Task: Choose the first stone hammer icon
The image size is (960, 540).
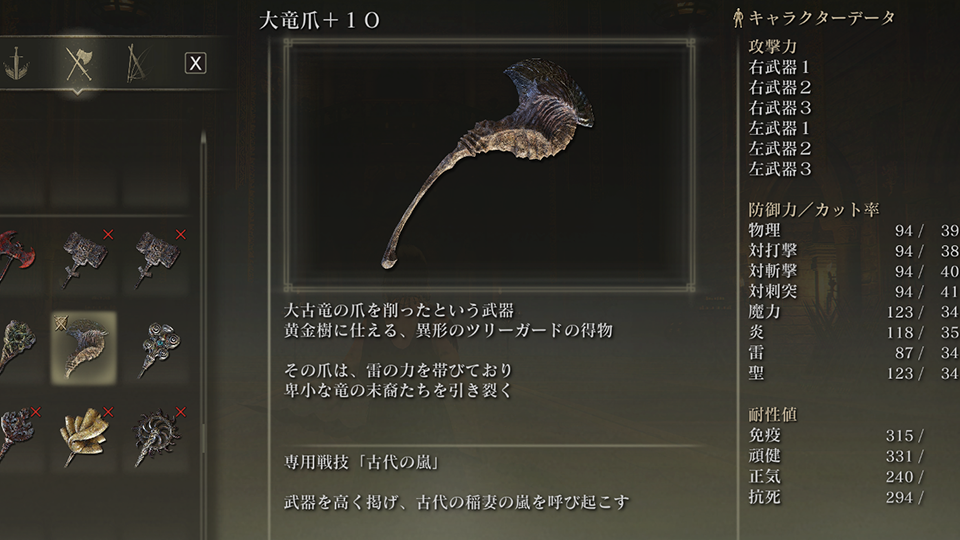Action: 85,258
